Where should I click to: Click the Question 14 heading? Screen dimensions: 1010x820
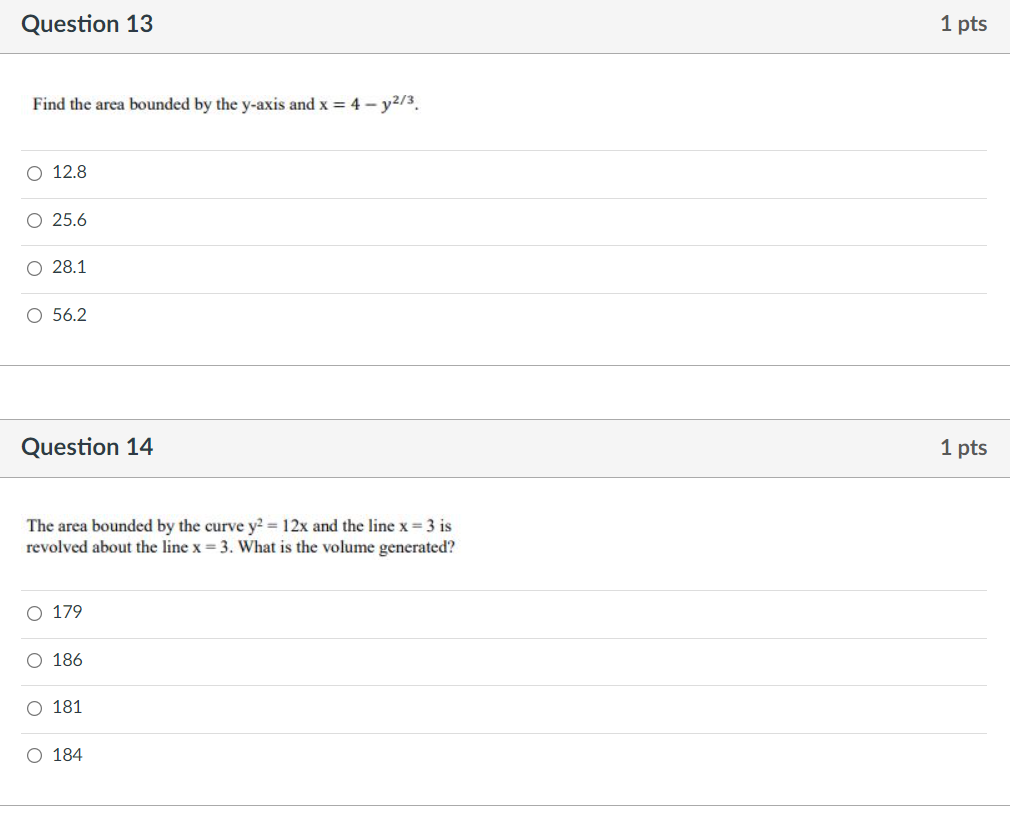[87, 447]
